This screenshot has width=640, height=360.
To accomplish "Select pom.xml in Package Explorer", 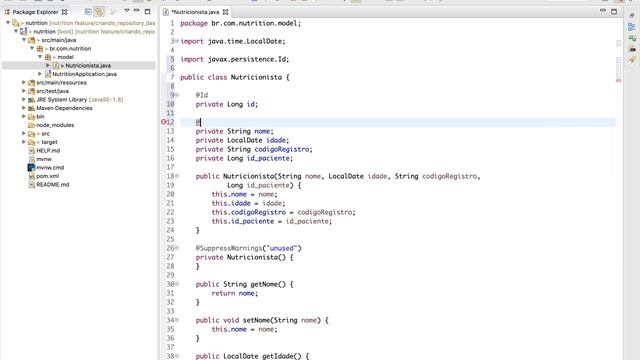I will 47,176.
